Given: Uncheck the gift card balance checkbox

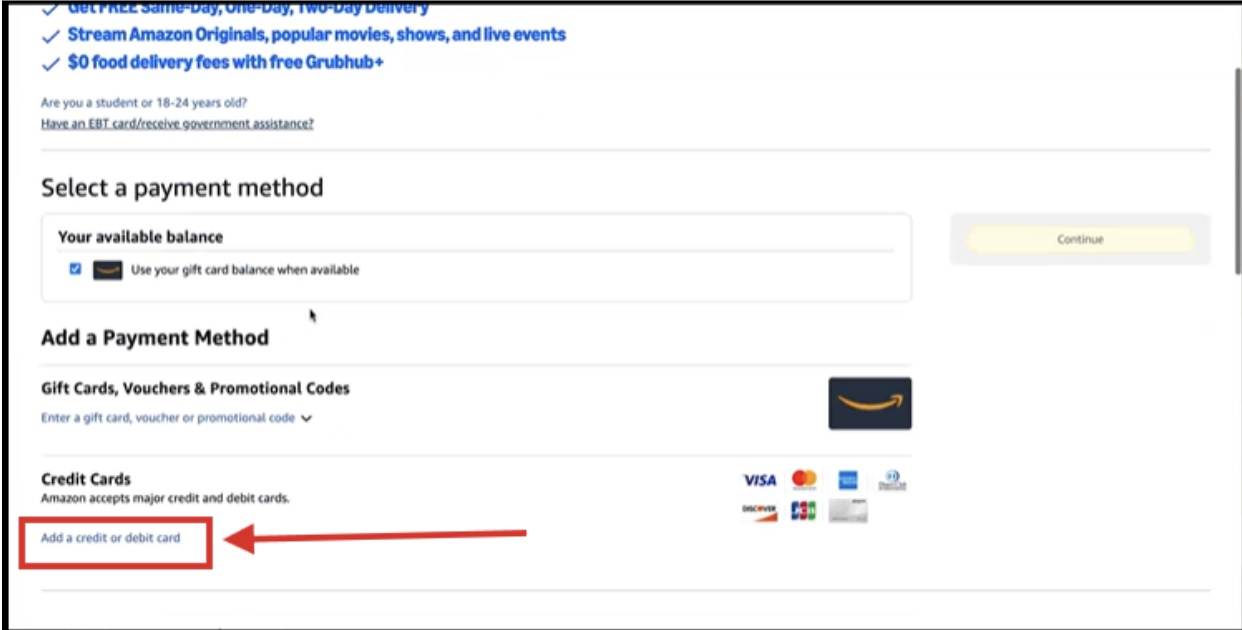Looking at the screenshot, I should (x=76, y=269).
